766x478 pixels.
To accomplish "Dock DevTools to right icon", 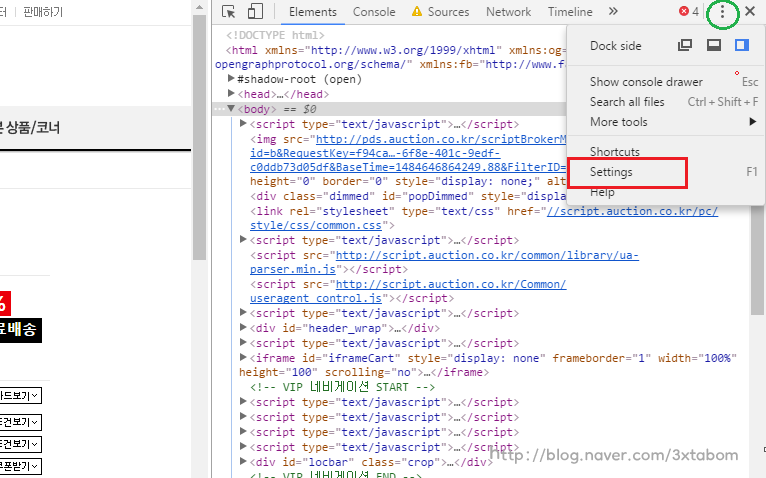I will (742, 45).
